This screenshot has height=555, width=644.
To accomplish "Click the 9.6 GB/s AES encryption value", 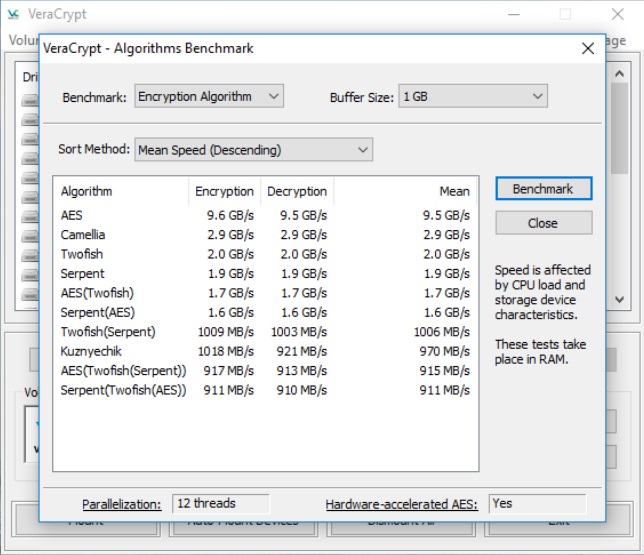I will 230,215.
